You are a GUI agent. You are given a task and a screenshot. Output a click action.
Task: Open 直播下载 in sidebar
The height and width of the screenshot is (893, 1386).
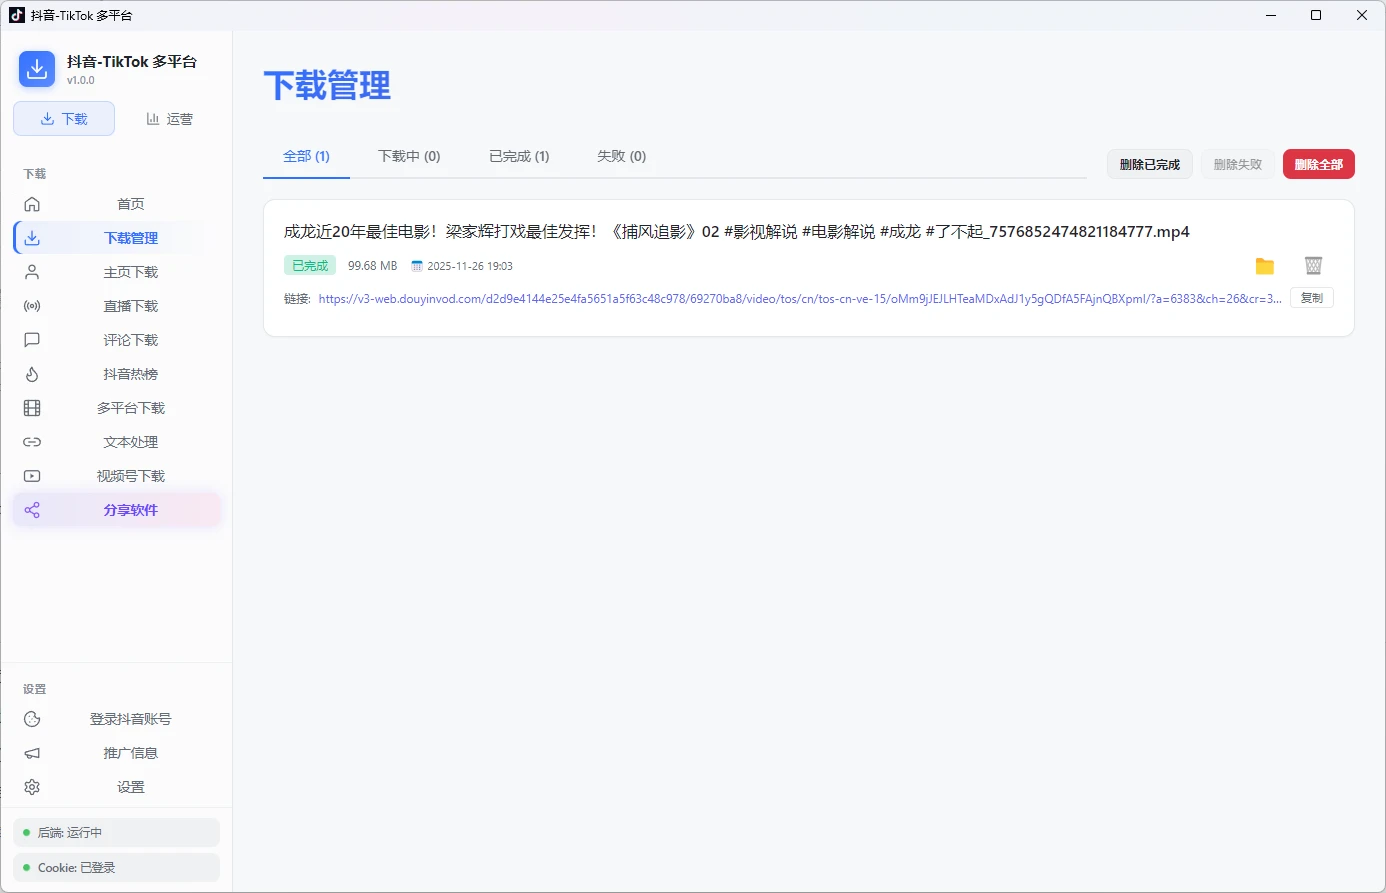point(116,306)
